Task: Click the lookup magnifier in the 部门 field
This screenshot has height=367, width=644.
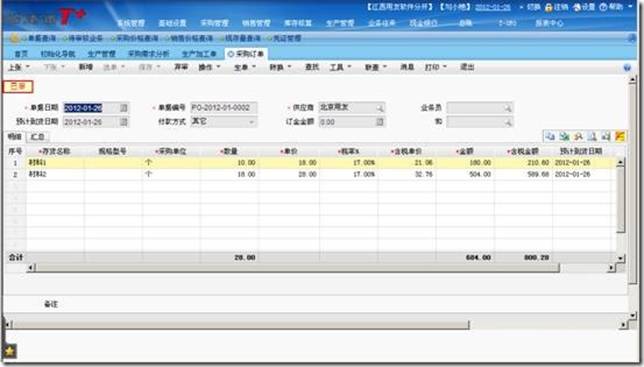Action: [x=508, y=122]
